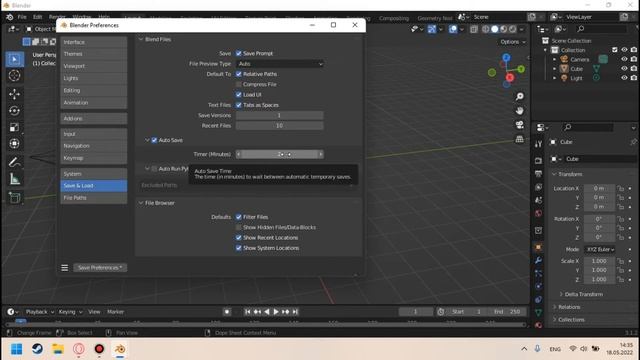This screenshot has width=640, height=360.
Task: Open the File Paths preferences tab
Action: point(94,198)
